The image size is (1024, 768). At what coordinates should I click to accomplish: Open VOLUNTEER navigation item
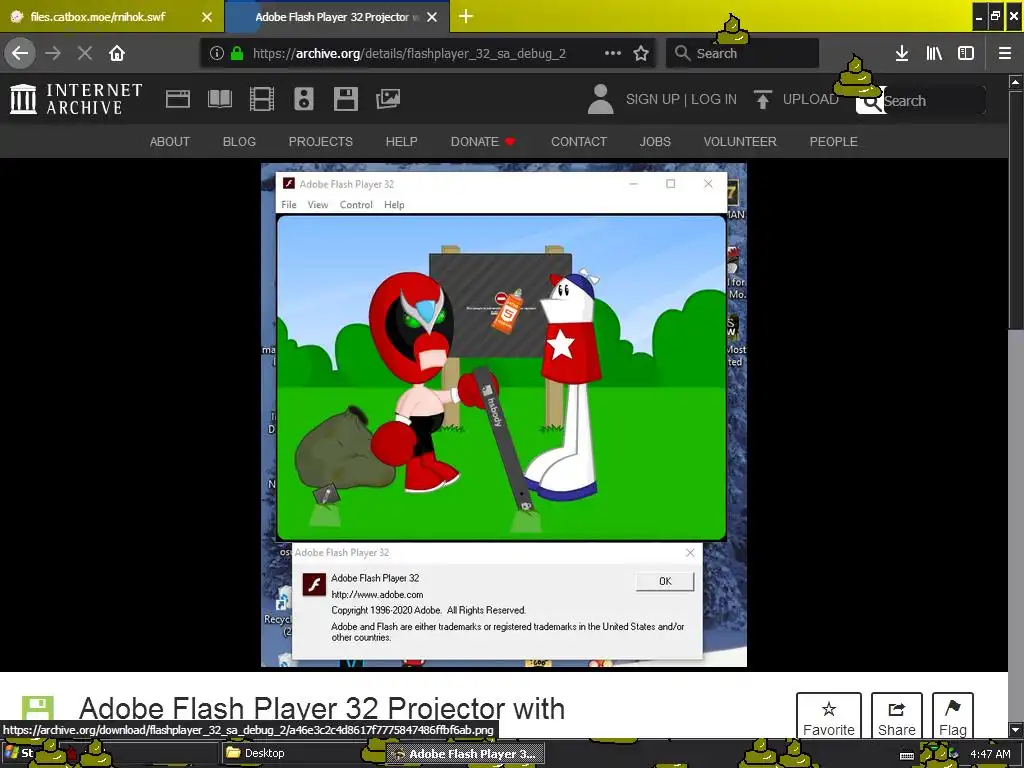click(x=740, y=142)
